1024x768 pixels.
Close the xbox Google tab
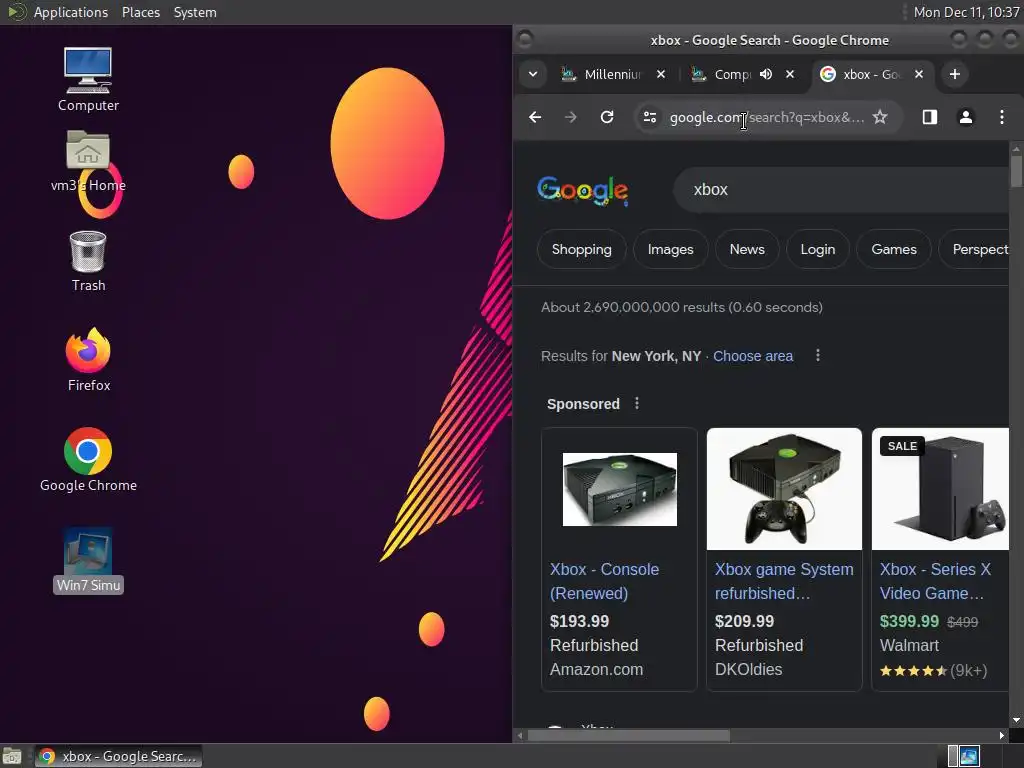coord(919,74)
